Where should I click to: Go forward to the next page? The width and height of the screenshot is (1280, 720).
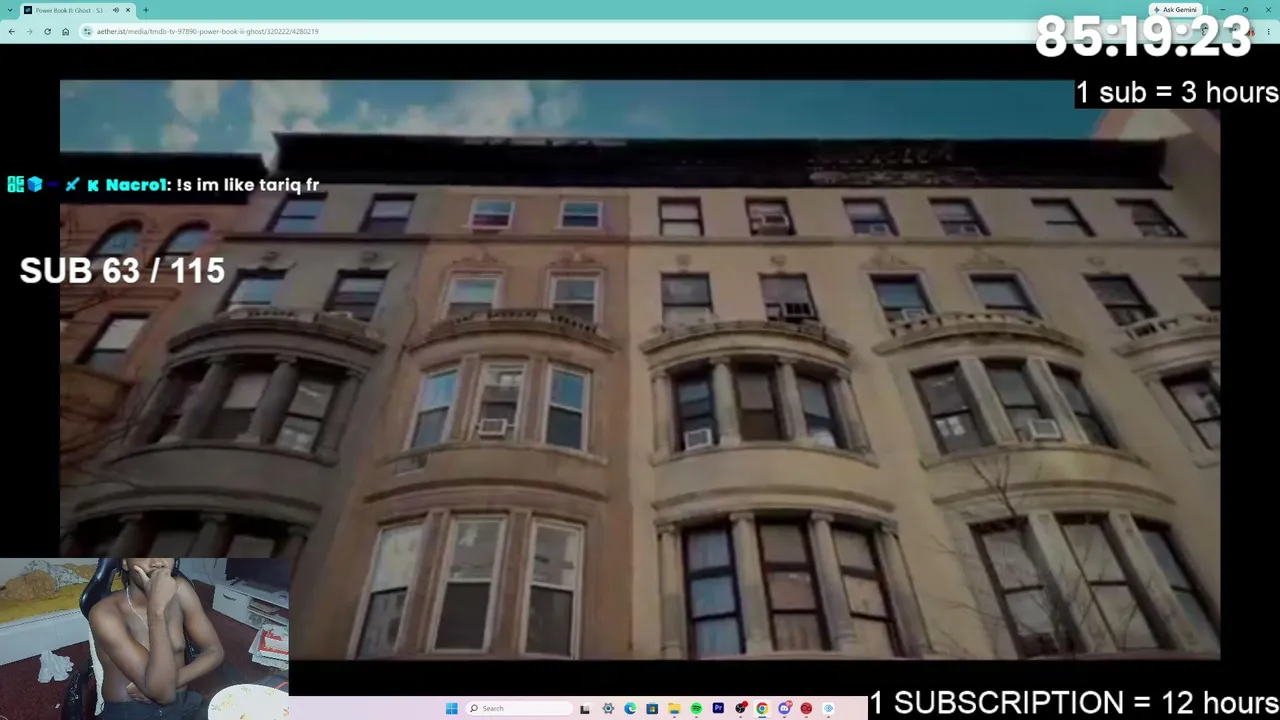click(x=29, y=31)
